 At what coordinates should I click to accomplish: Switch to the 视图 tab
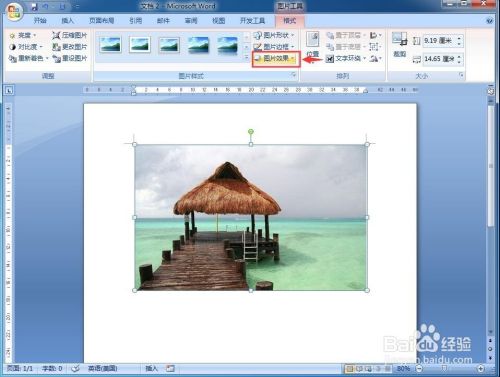(219, 21)
